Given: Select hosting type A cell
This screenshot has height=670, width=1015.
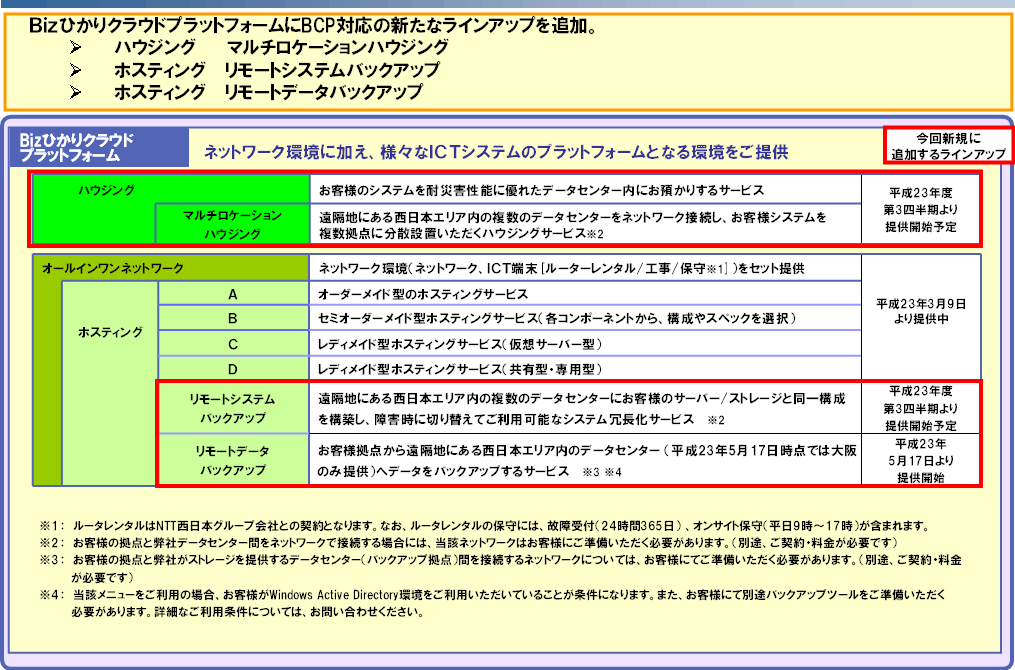Looking at the screenshot, I should pyautogui.click(x=233, y=295).
